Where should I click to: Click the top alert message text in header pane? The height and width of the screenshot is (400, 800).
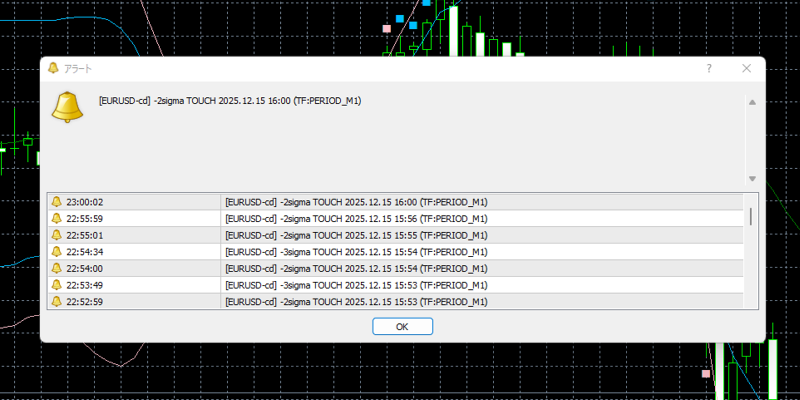pos(230,100)
